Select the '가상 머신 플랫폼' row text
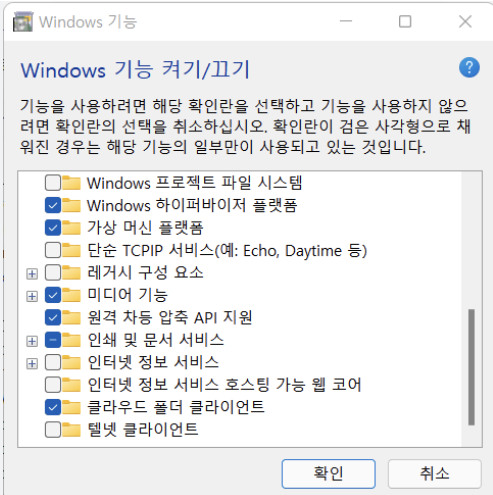 tap(145, 228)
